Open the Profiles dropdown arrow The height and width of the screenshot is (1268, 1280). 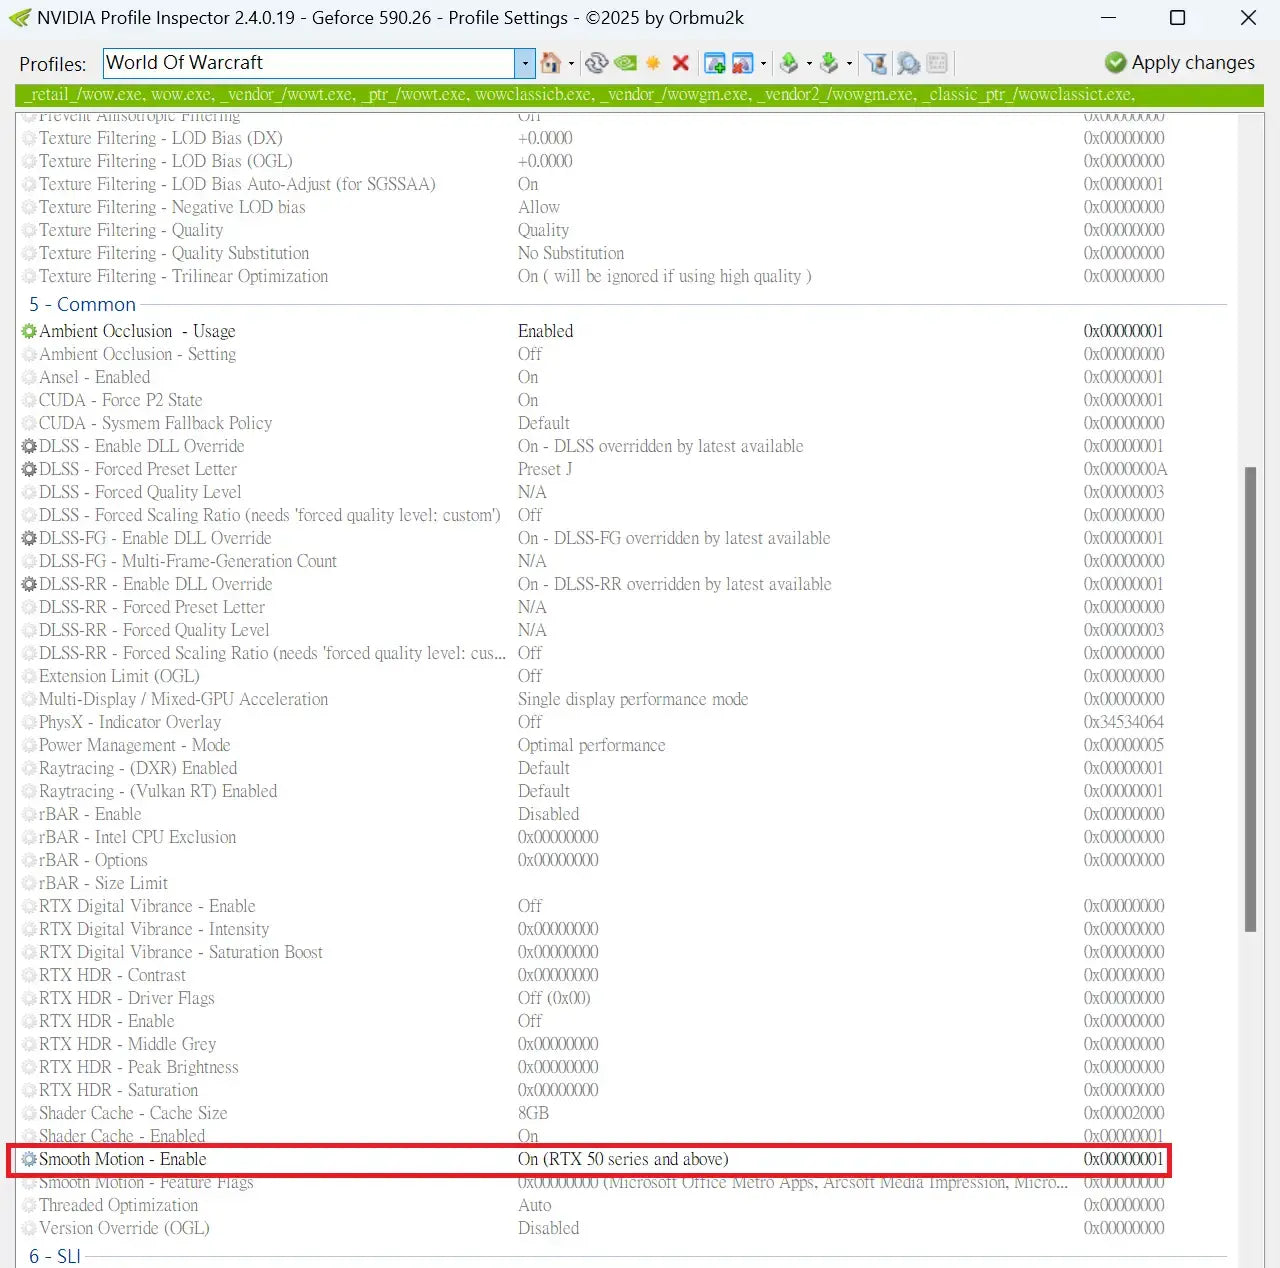[525, 63]
